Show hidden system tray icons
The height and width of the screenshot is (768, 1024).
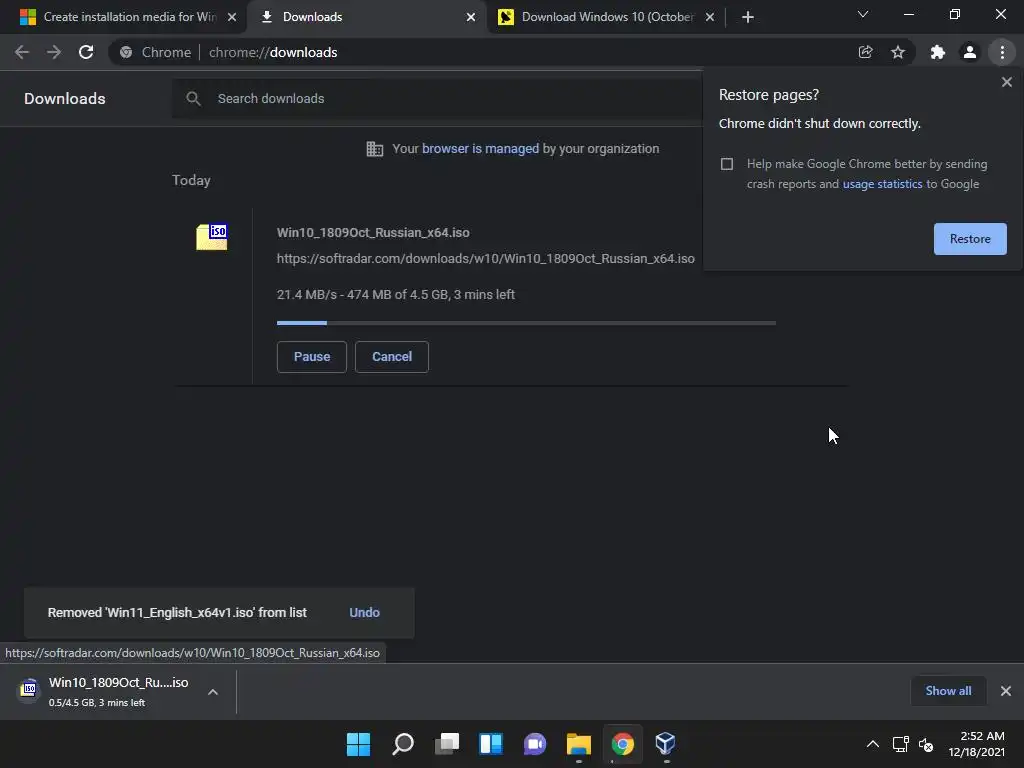[872, 744]
